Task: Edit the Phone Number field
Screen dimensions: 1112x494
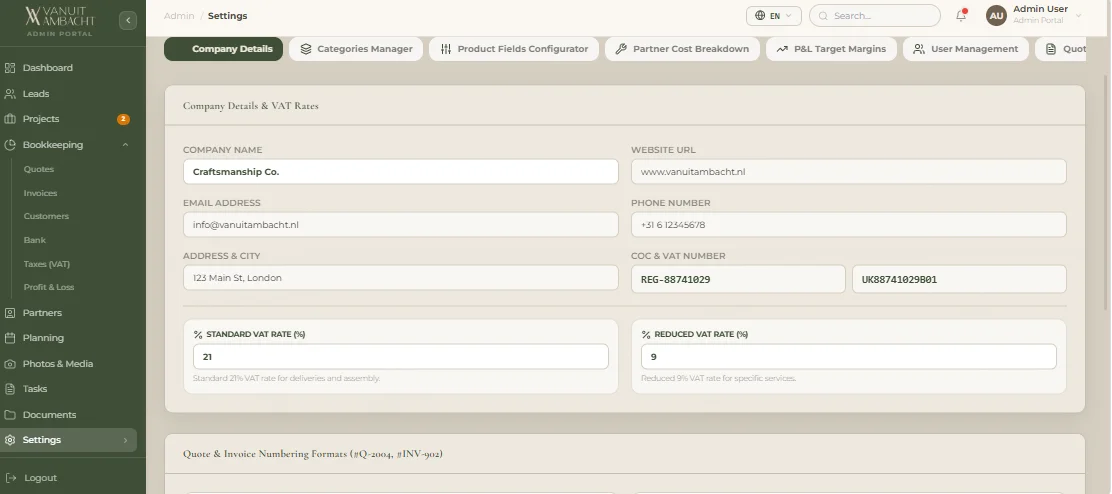Action: coord(849,225)
